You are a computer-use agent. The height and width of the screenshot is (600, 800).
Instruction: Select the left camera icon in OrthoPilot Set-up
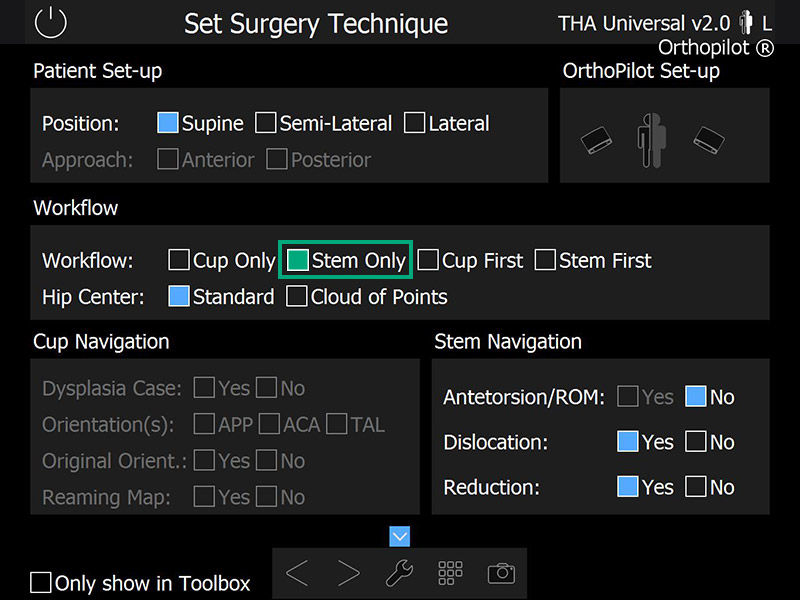597,142
